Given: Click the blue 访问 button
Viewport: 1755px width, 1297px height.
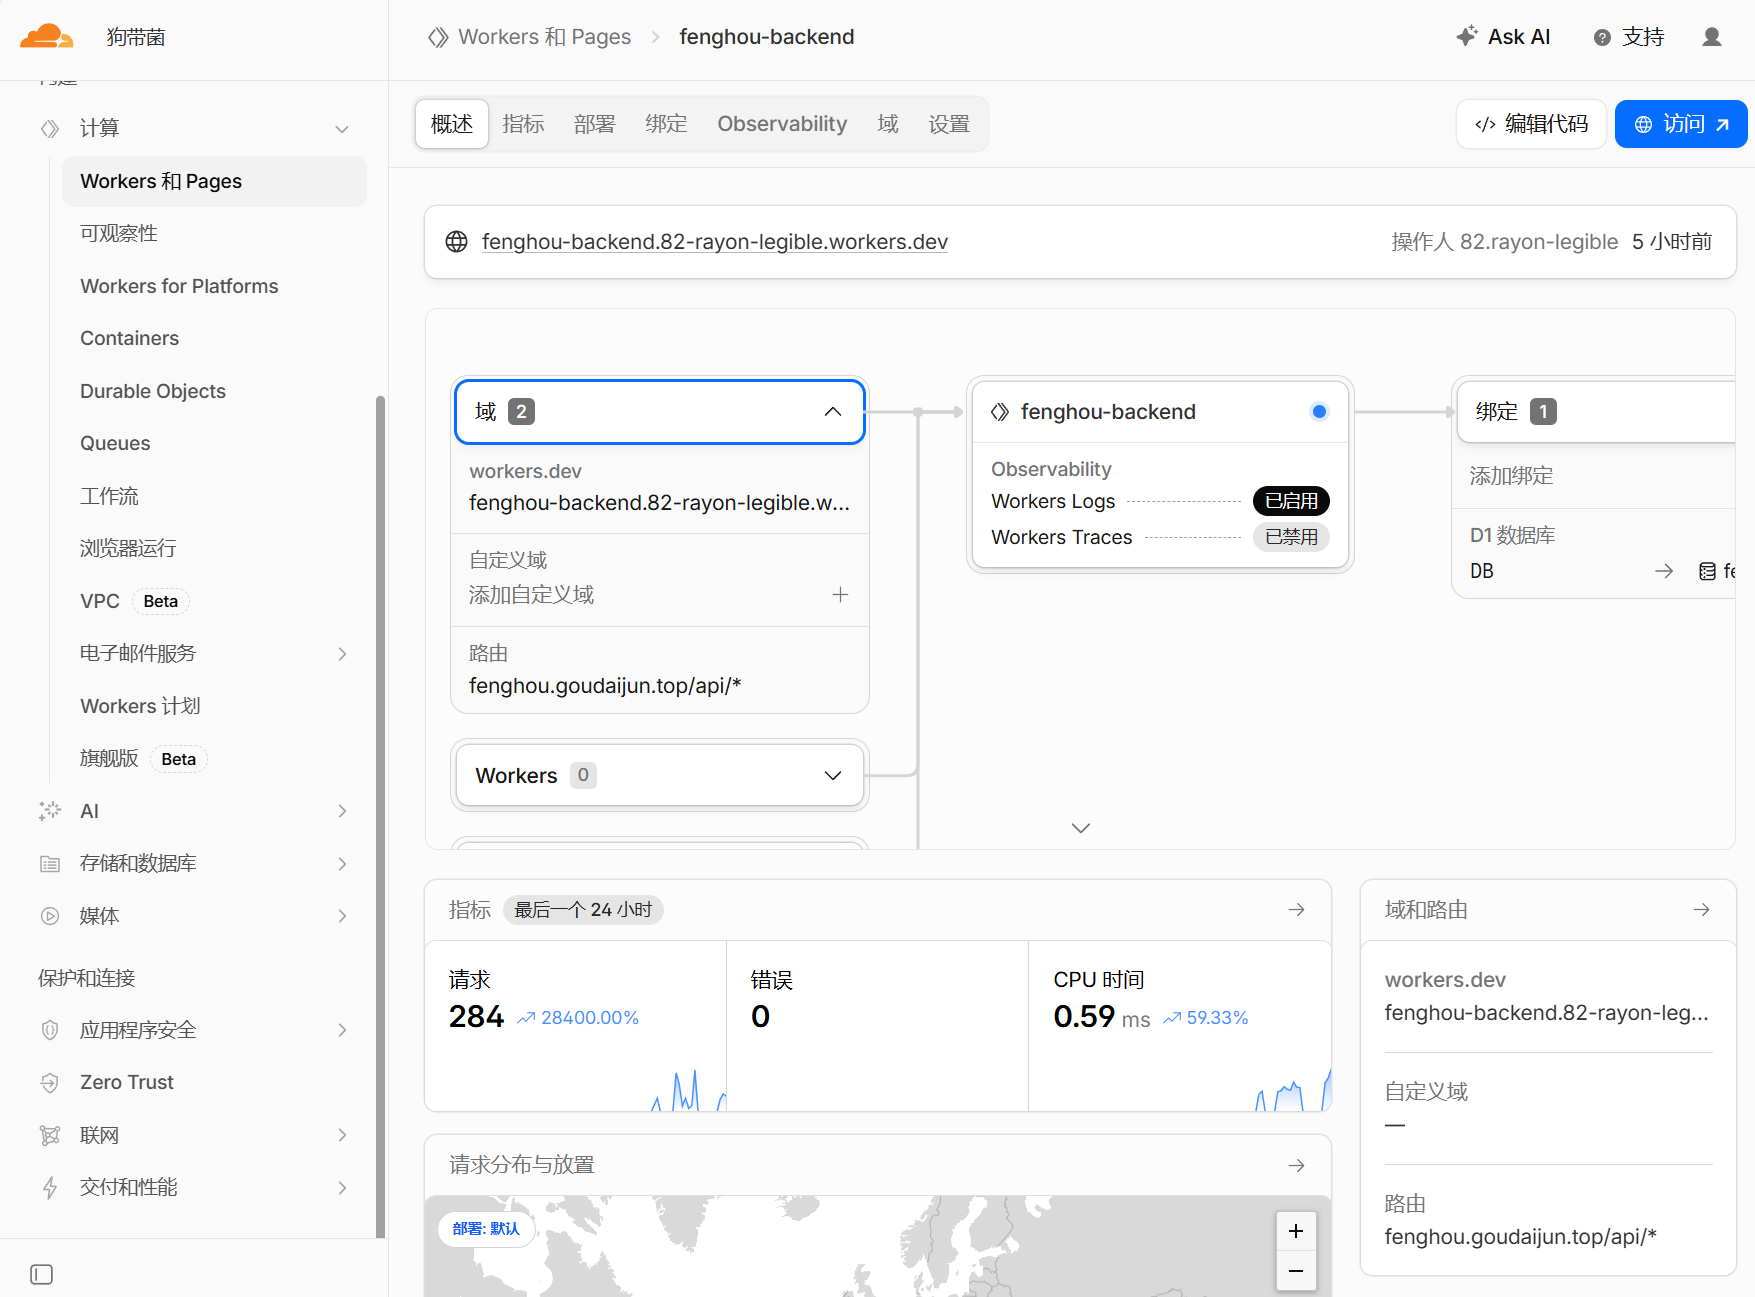Looking at the screenshot, I should tap(1681, 124).
